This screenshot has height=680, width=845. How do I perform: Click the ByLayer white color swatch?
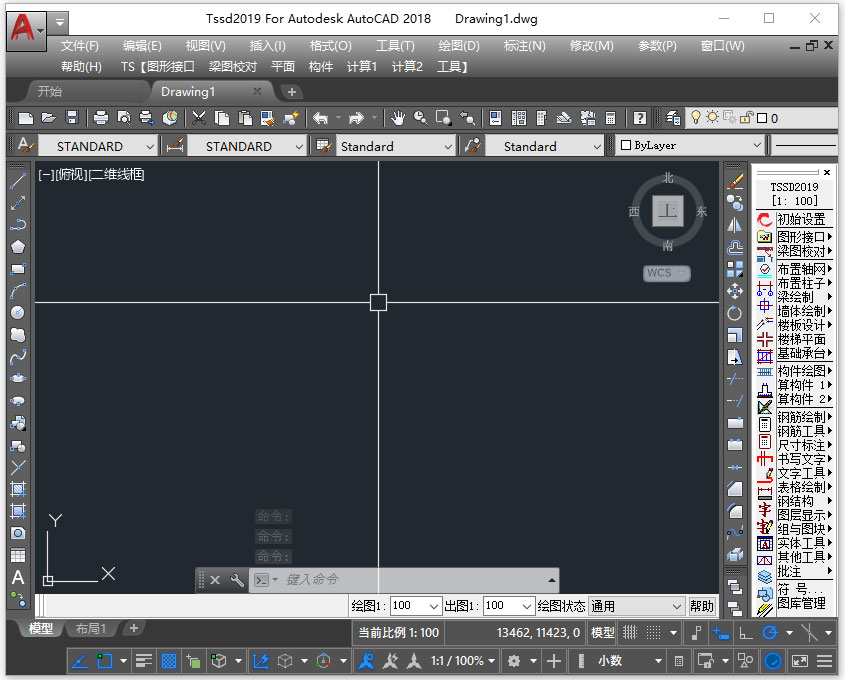coord(626,145)
